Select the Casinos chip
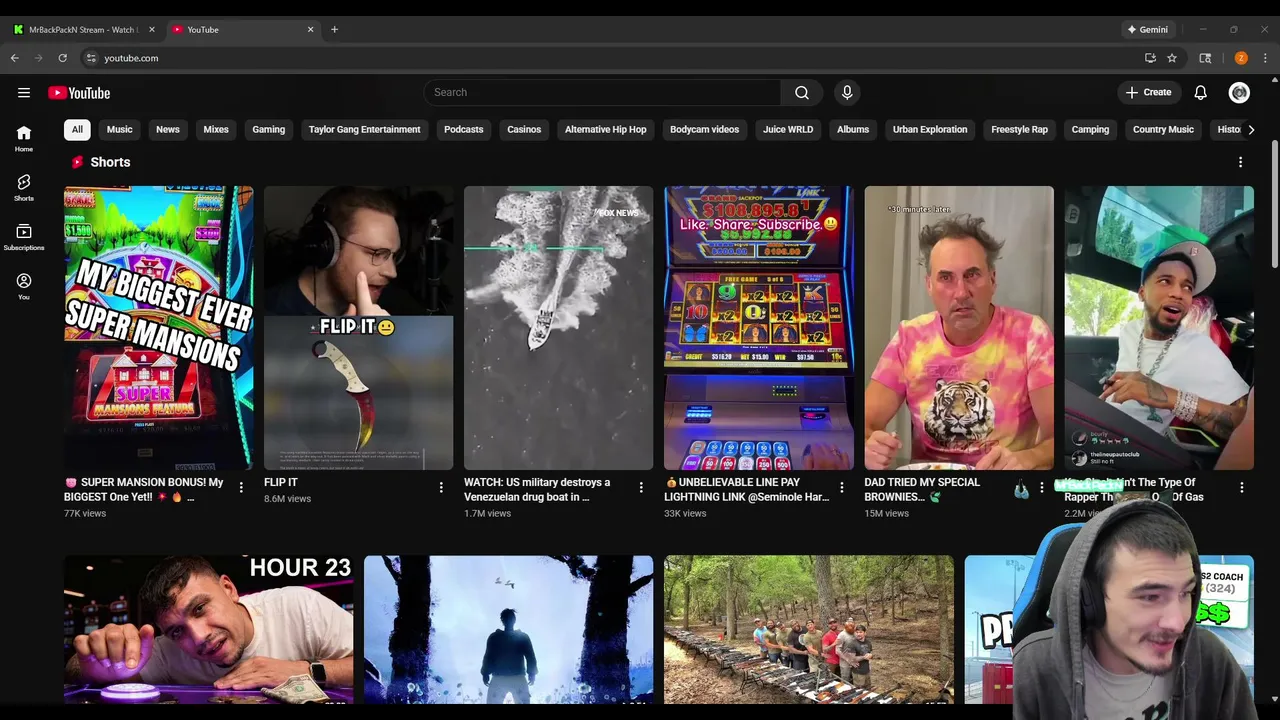This screenshot has width=1280, height=720. (524, 129)
